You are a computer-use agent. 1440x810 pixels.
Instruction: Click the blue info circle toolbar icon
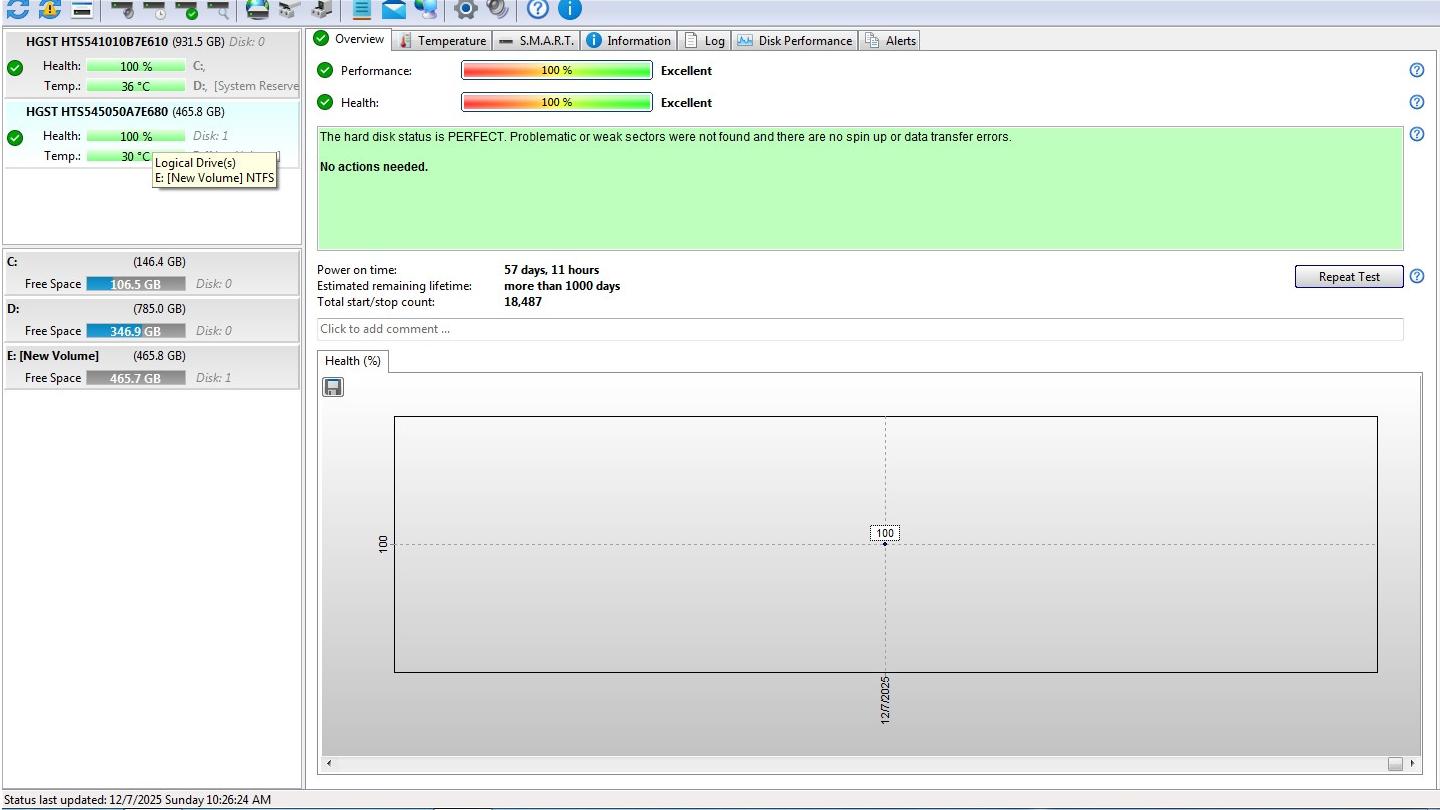point(569,10)
